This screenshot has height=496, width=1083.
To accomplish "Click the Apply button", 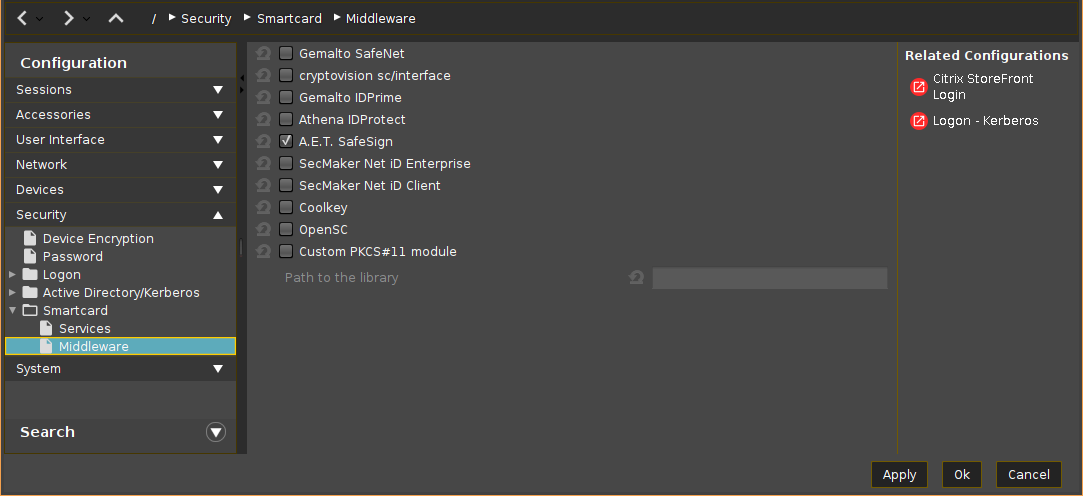I will tap(899, 475).
